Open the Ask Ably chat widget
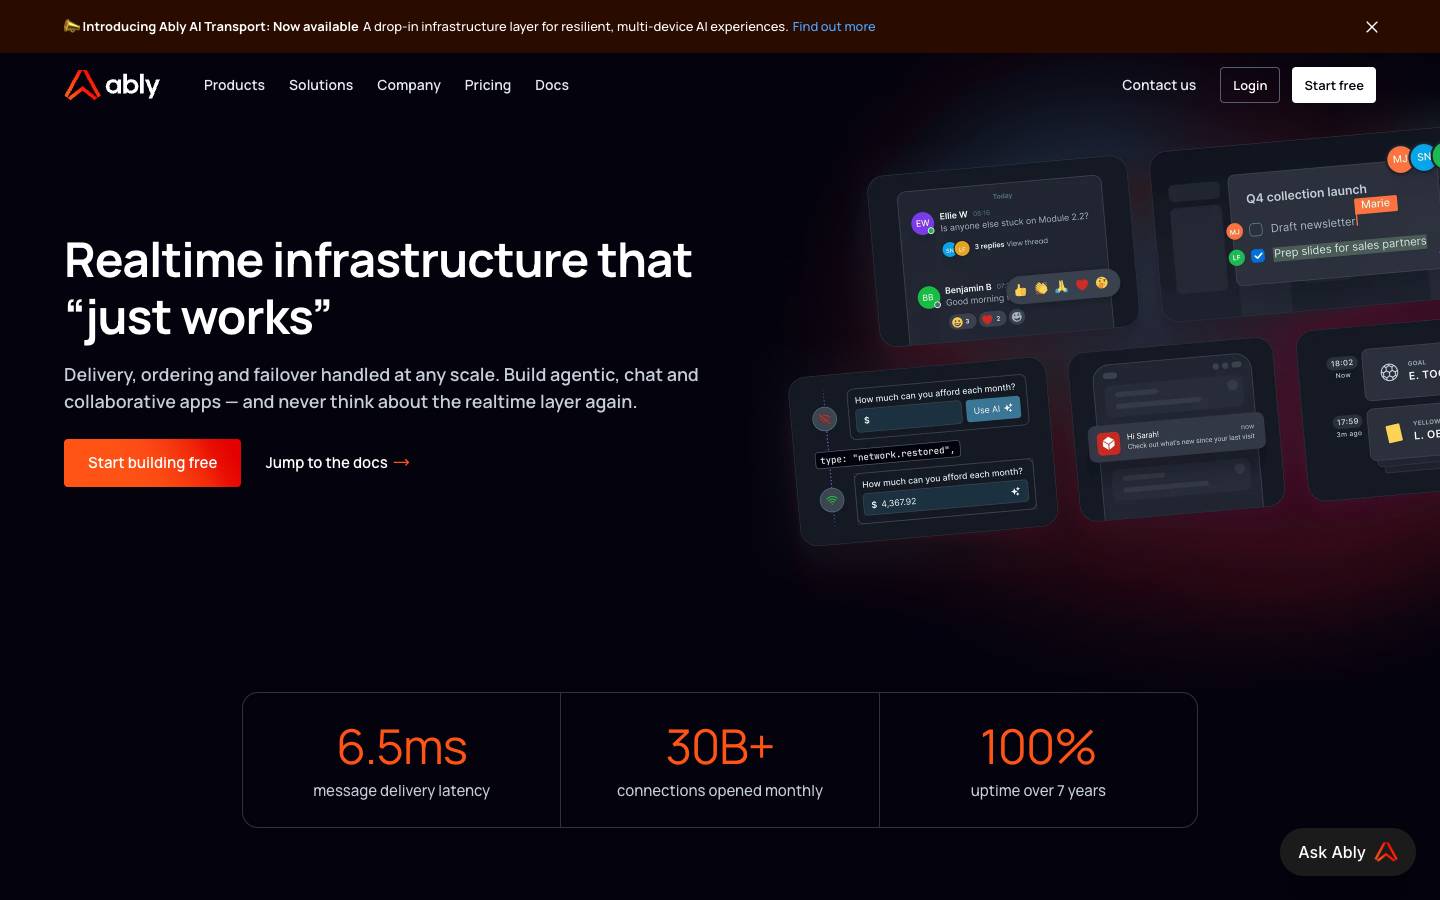This screenshot has height=900, width=1440. (1348, 852)
